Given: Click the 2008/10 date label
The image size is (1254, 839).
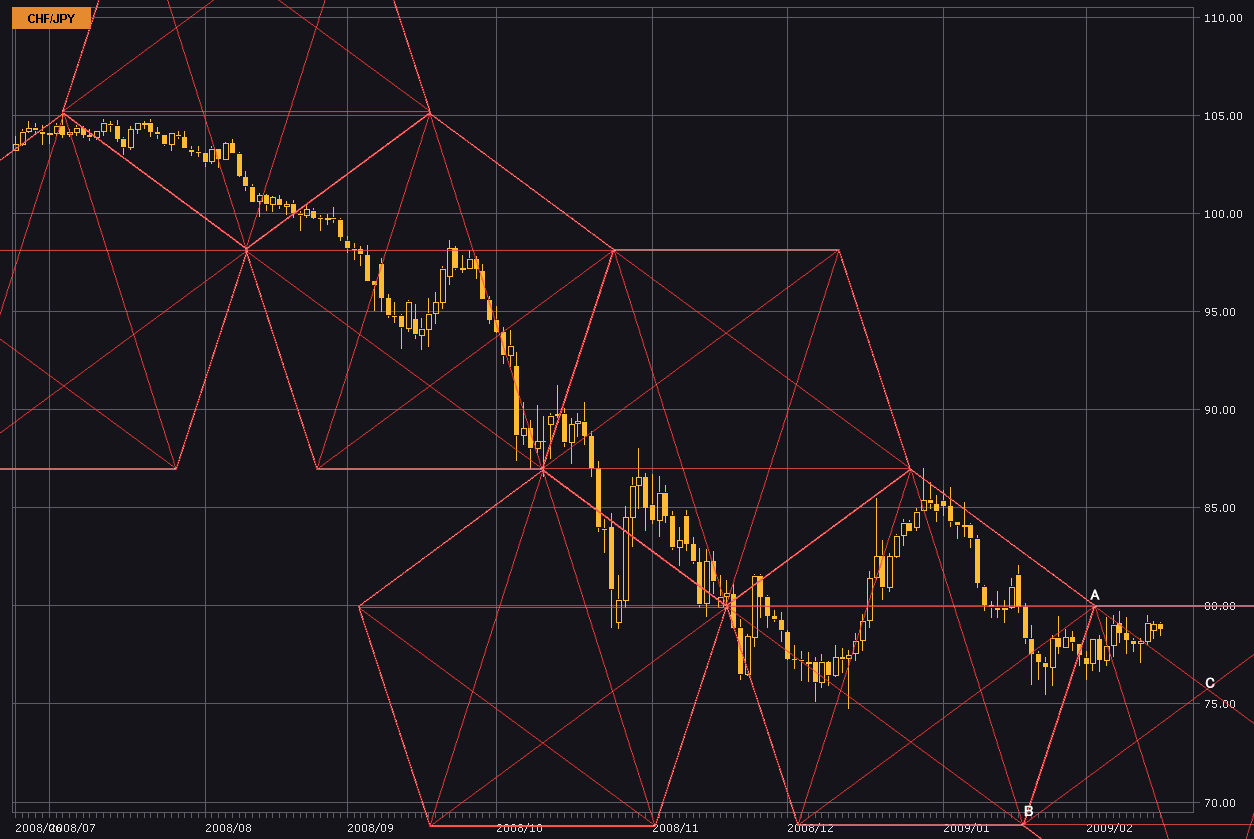Looking at the screenshot, I should tap(519, 828).
